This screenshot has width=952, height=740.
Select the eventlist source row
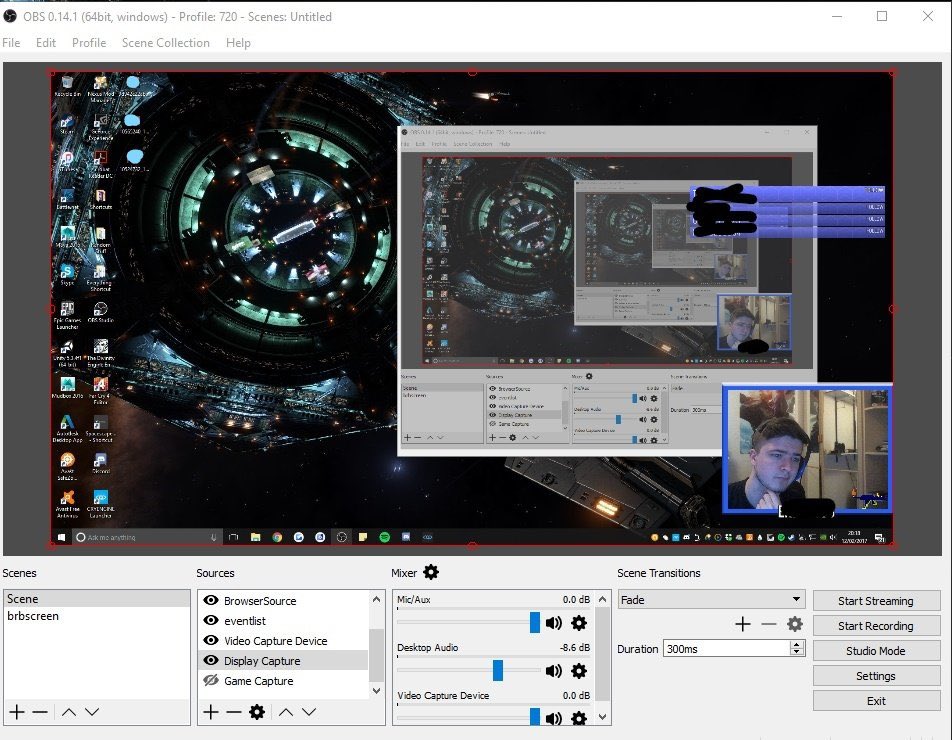(283, 620)
